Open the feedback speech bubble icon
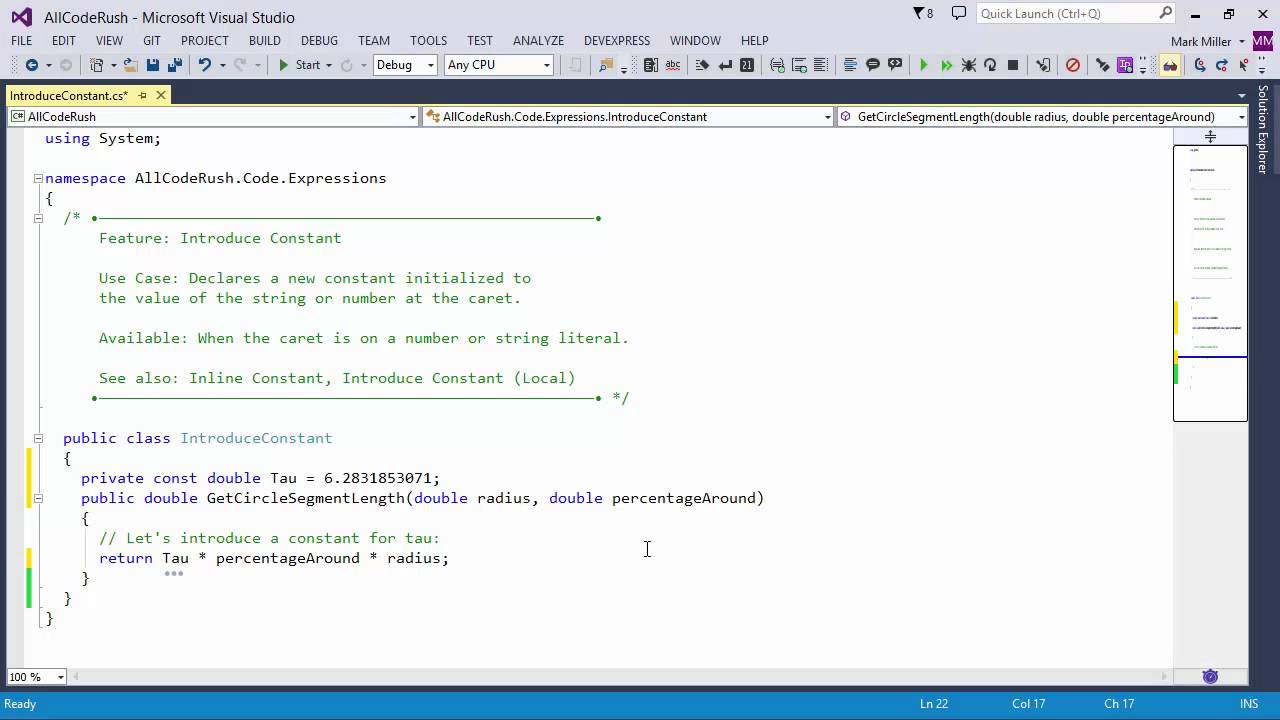 959,13
